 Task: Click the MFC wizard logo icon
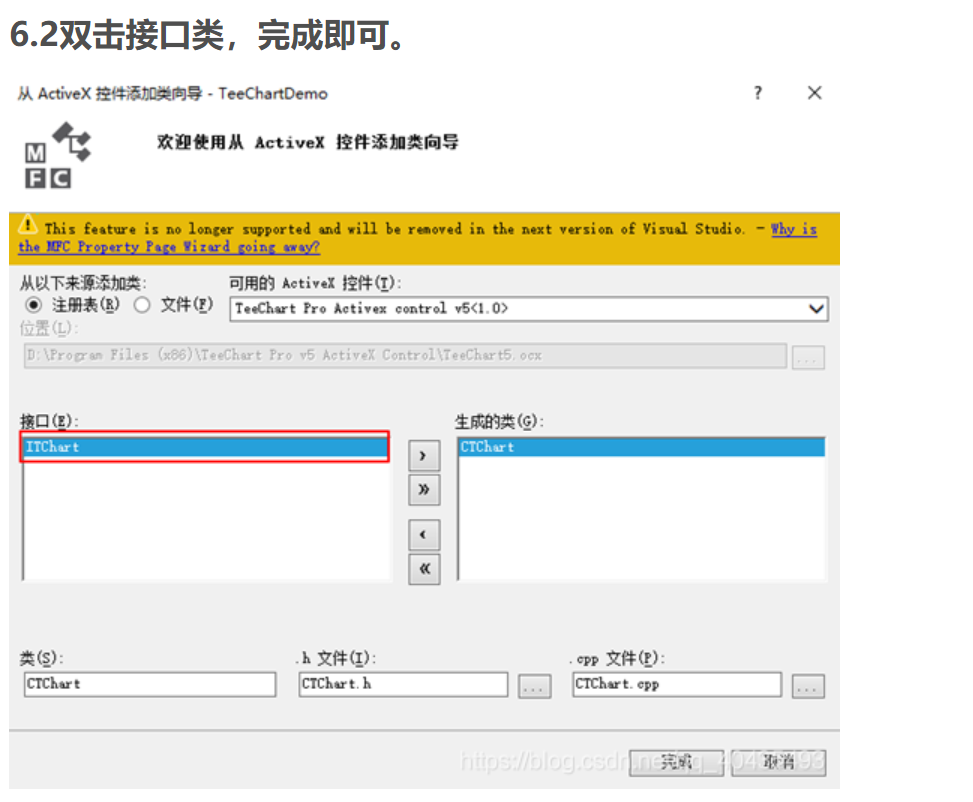point(57,155)
